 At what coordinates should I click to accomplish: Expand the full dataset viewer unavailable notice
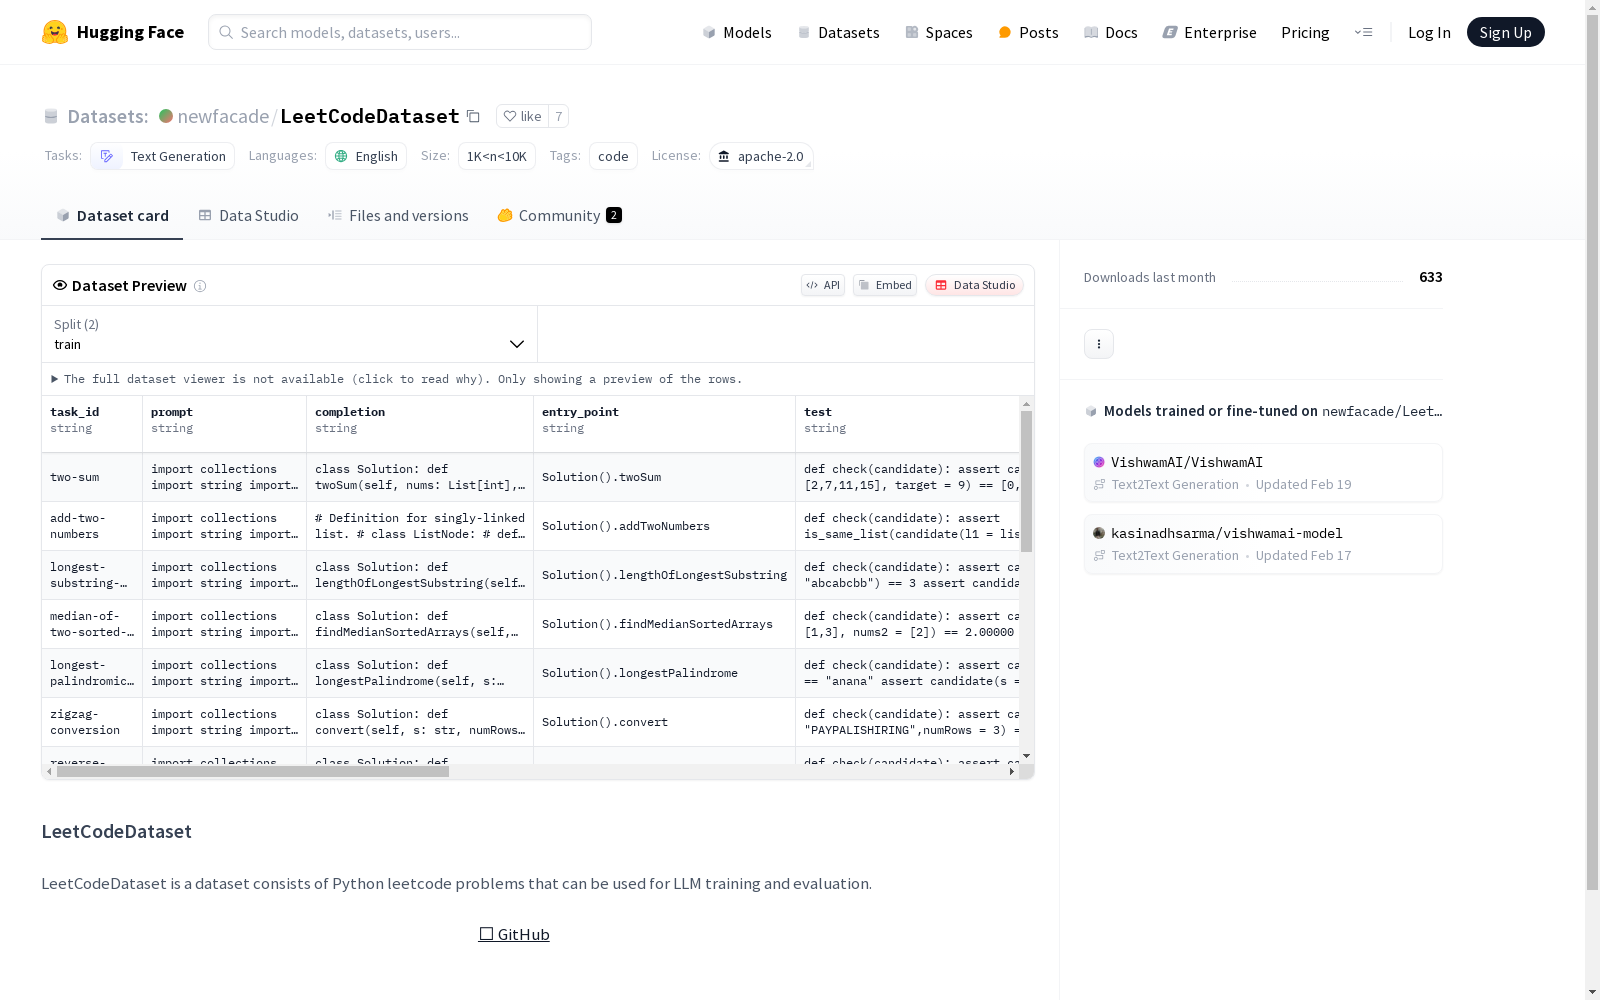point(397,379)
